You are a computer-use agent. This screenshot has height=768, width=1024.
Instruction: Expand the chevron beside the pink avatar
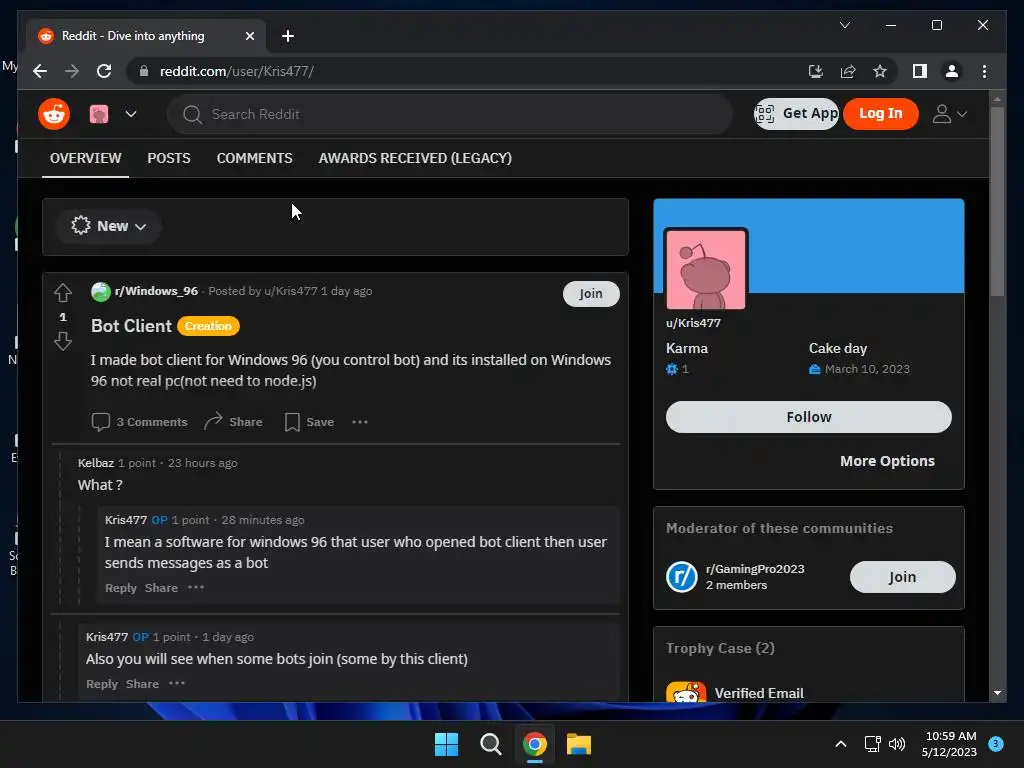pos(131,114)
